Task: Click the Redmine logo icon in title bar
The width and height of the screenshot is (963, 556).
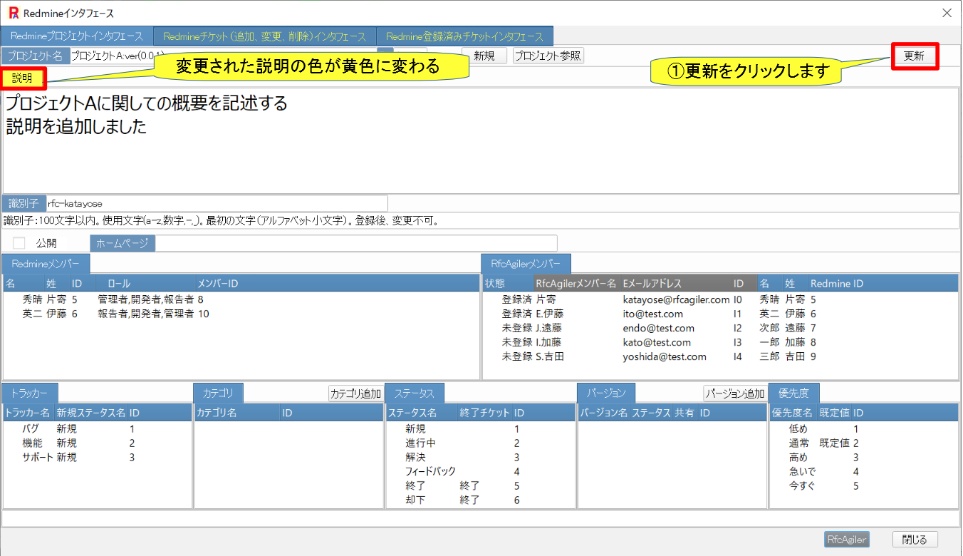Action: 14,13
